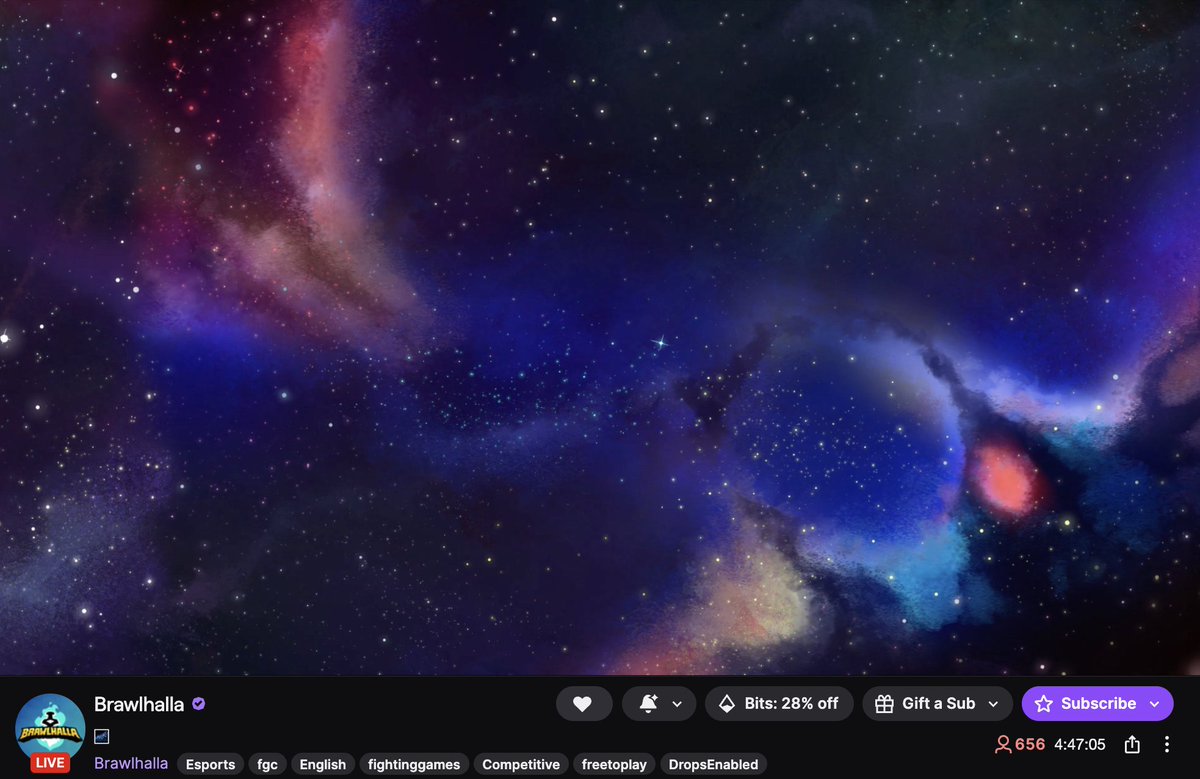
Task: Click the 4:47:05 stream uptime
Action: point(1080,745)
